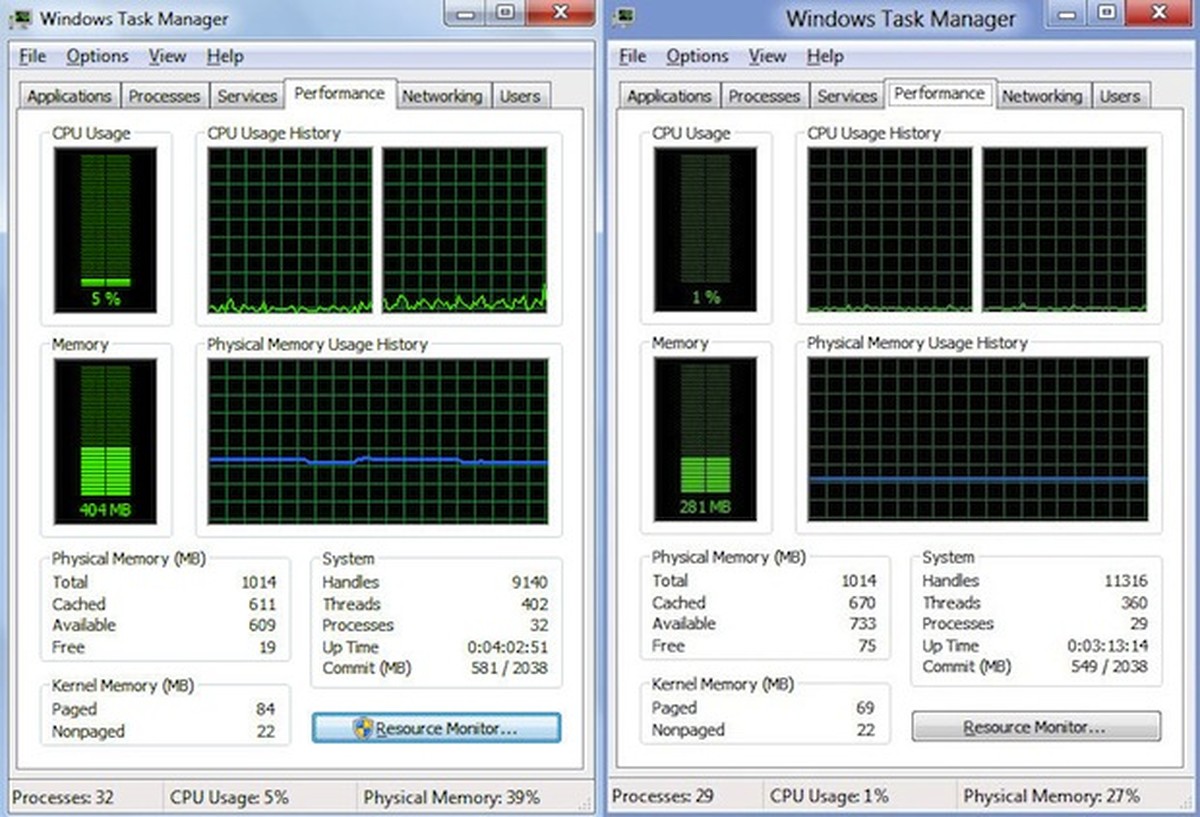1200x817 pixels.
Task: Click the shield icon on left Resource Monitor
Action: 364,728
